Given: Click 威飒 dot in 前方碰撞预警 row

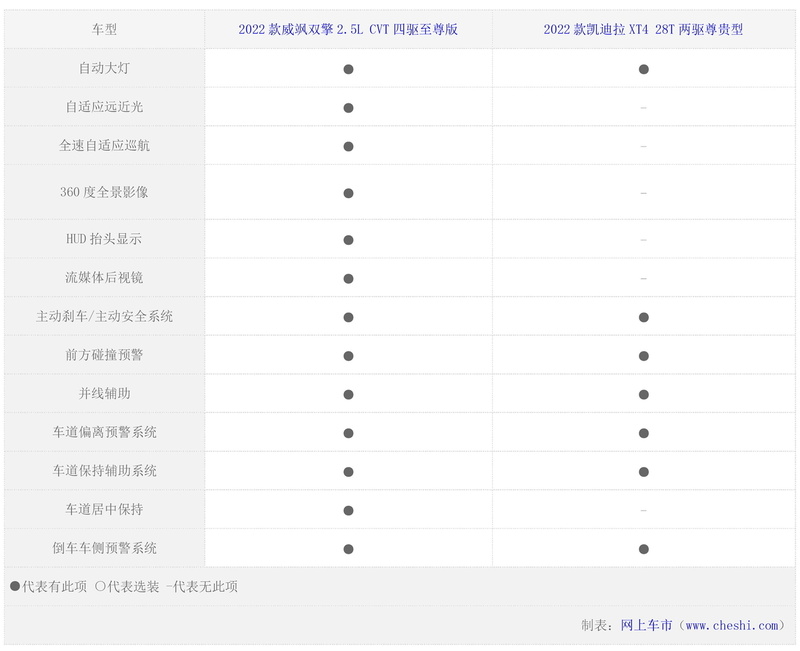Looking at the screenshot, I should click(348, 356).
